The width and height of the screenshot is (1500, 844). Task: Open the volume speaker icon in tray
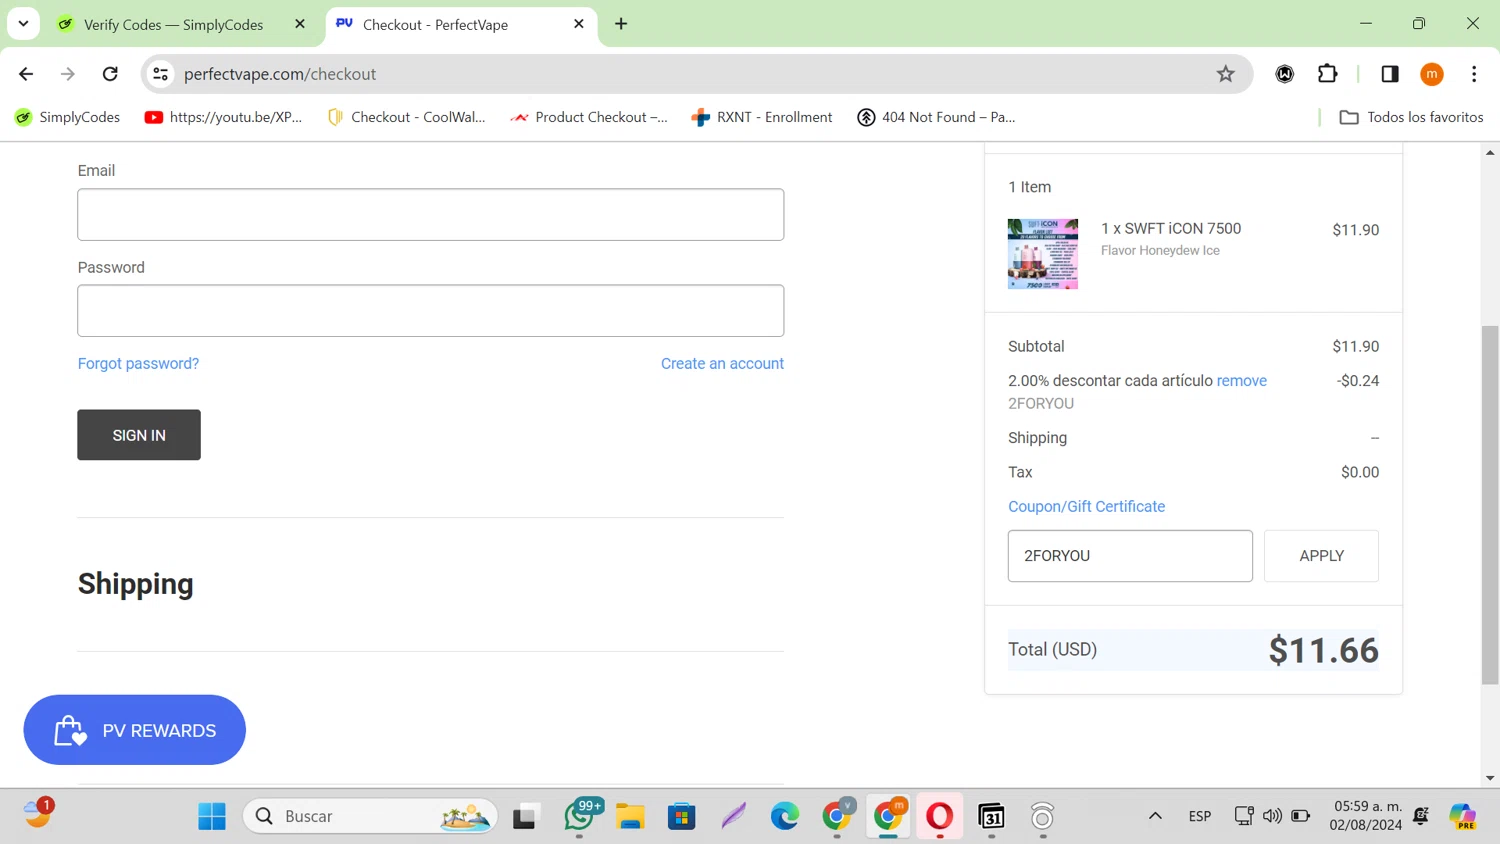(x=1272, y=816)
